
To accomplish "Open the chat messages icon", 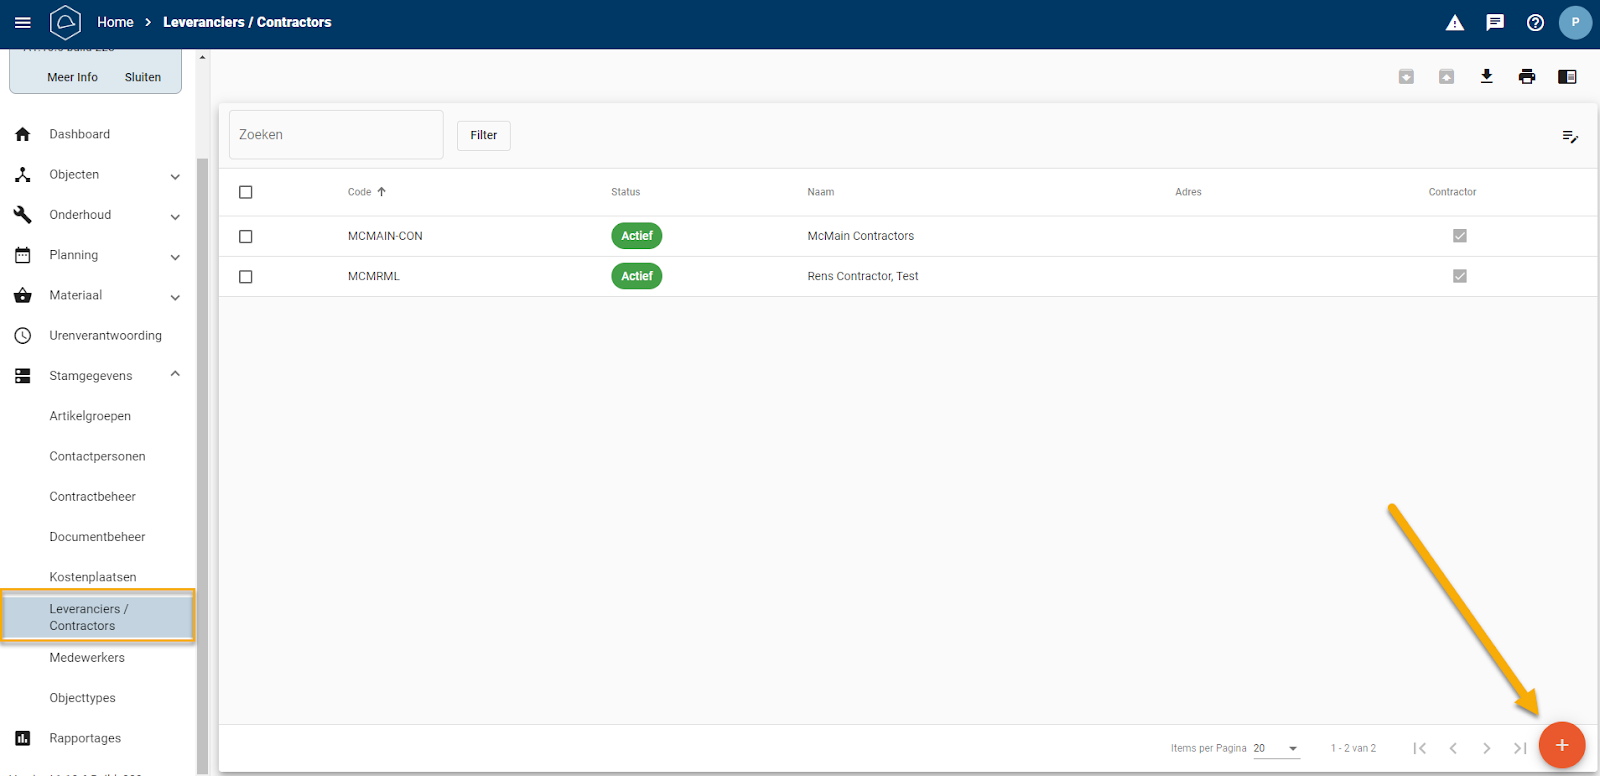I will 1495,22.
